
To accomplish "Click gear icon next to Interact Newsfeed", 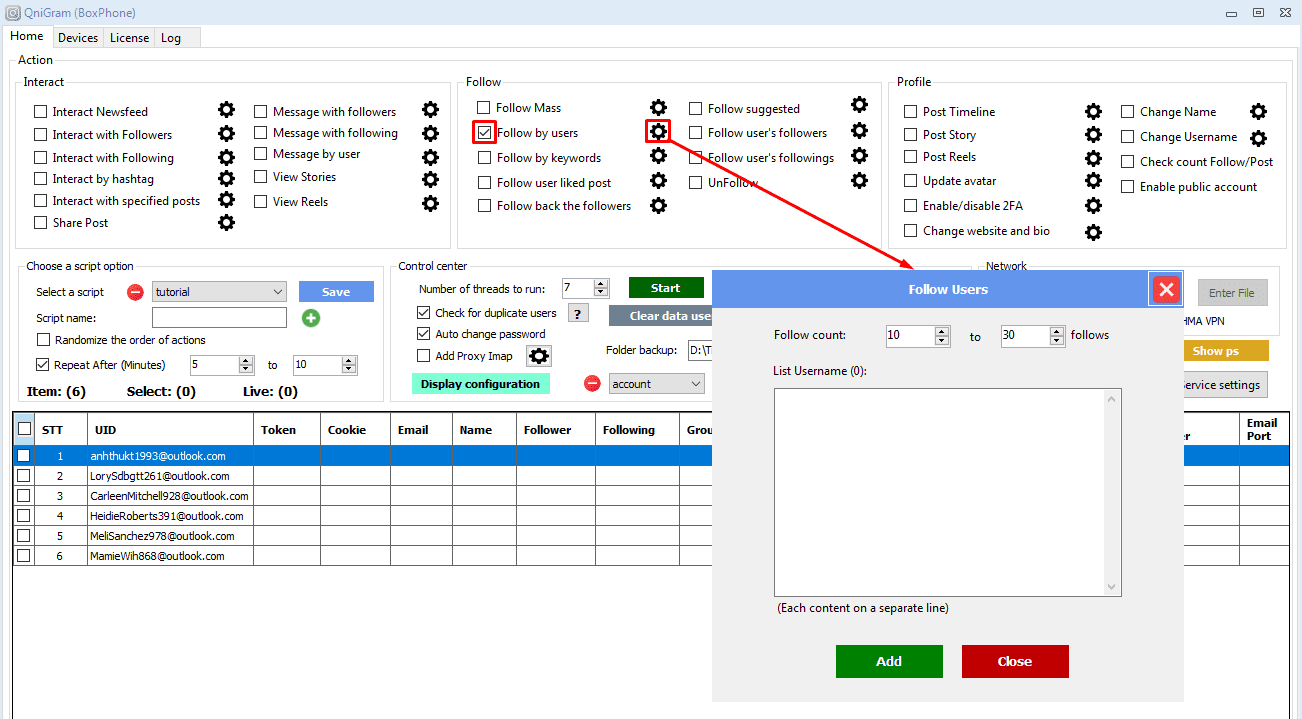I will 227,111.
